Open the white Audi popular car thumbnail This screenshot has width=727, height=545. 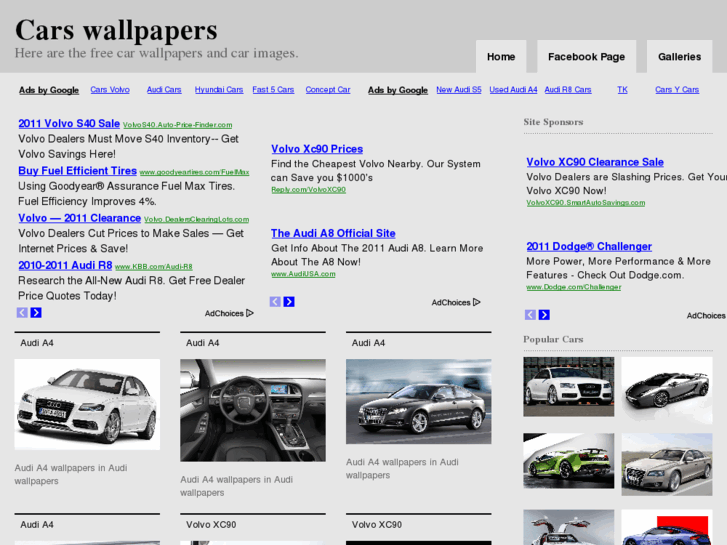569,387
